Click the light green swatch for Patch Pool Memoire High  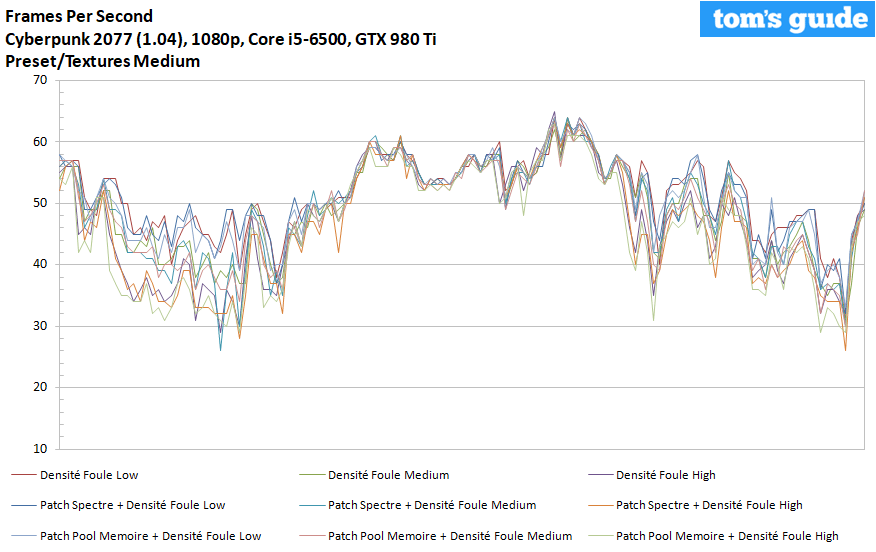[600, 536]
